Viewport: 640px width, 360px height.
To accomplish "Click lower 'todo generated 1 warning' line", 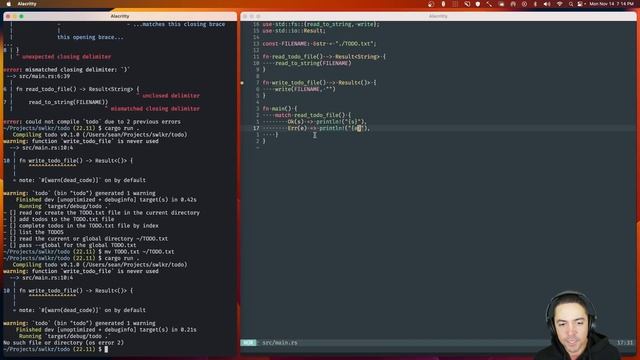I will tap(79, 323).
